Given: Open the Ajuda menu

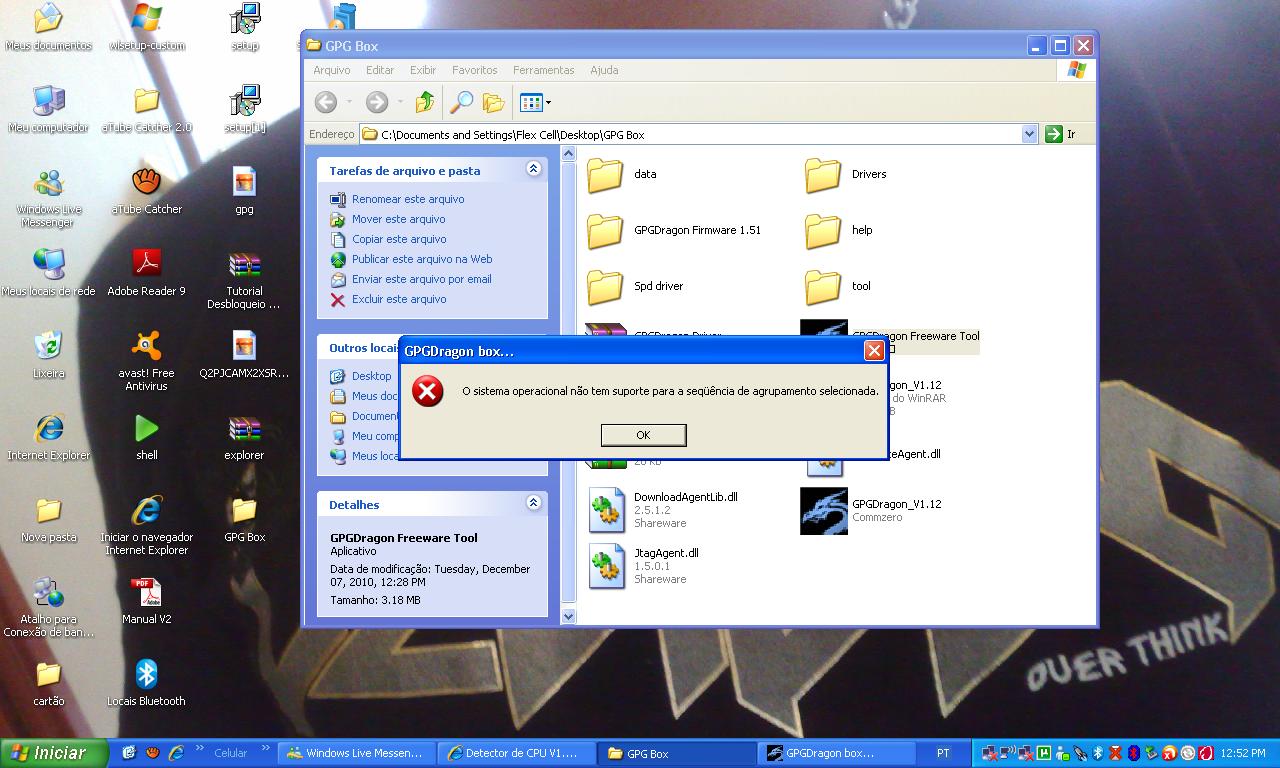Looking at the screenshot, I should pyautogui.click(x=604, y=70).
